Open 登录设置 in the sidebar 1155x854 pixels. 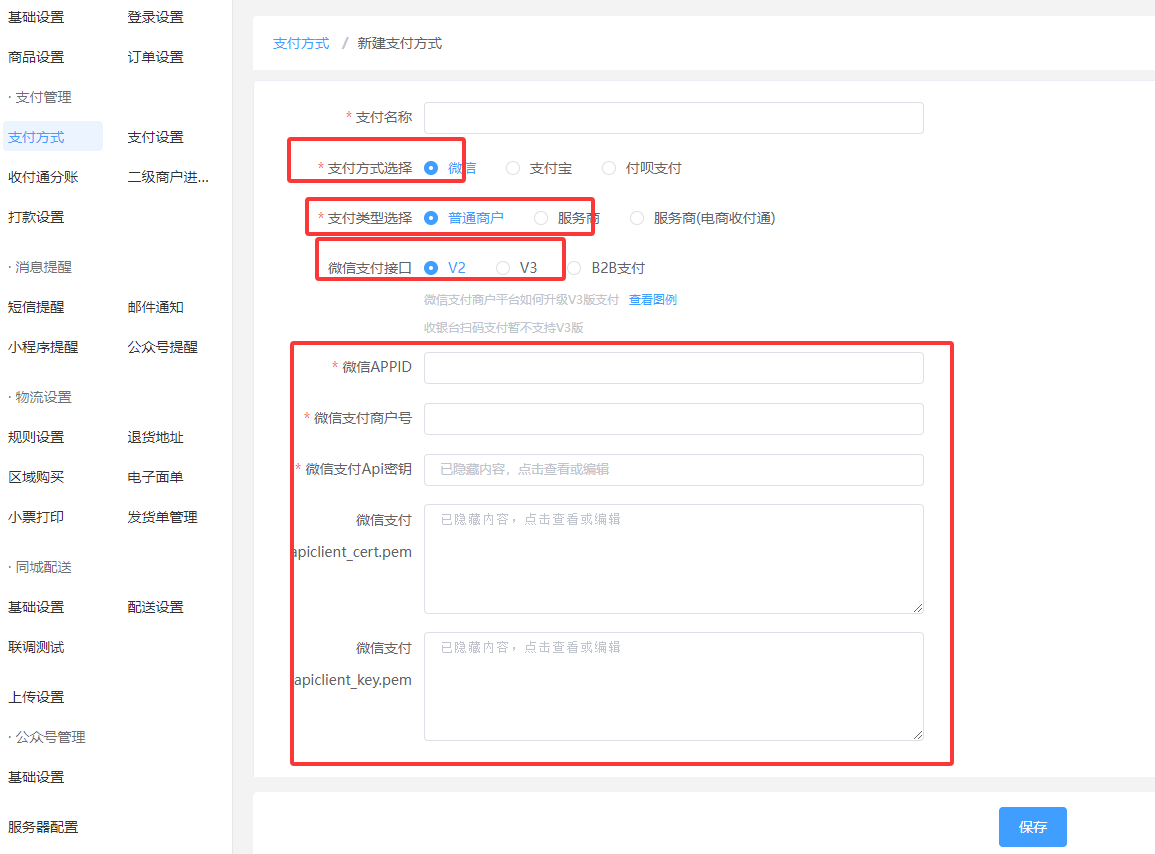(155, 17)
